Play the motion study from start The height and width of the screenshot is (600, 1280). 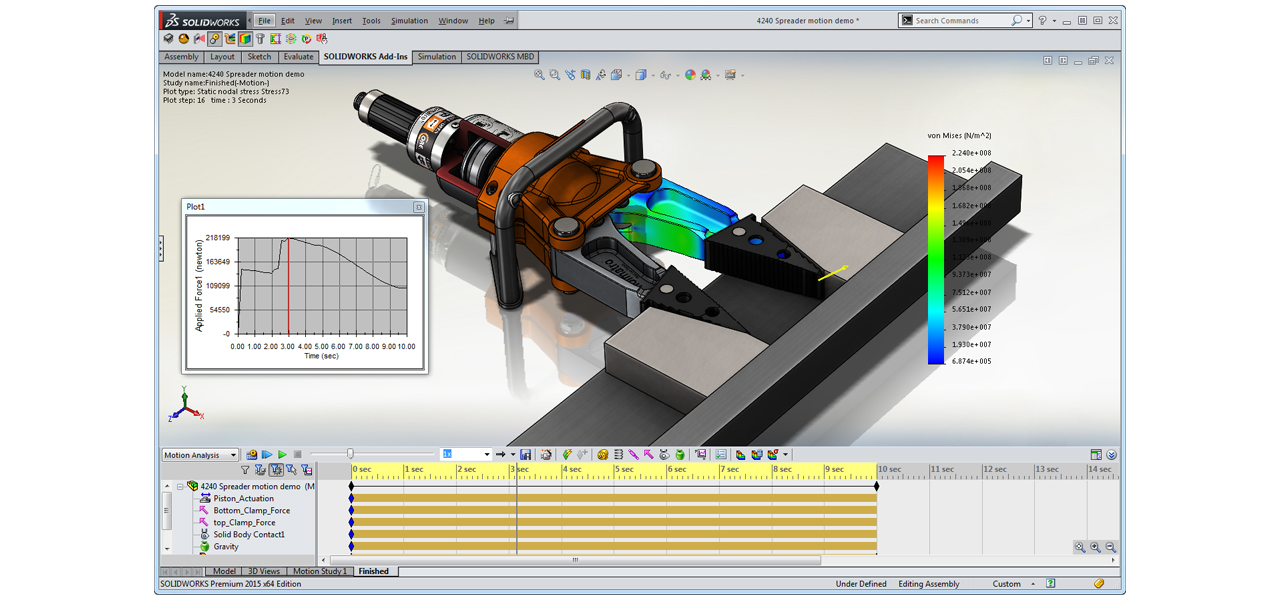[x=266, y=455]
